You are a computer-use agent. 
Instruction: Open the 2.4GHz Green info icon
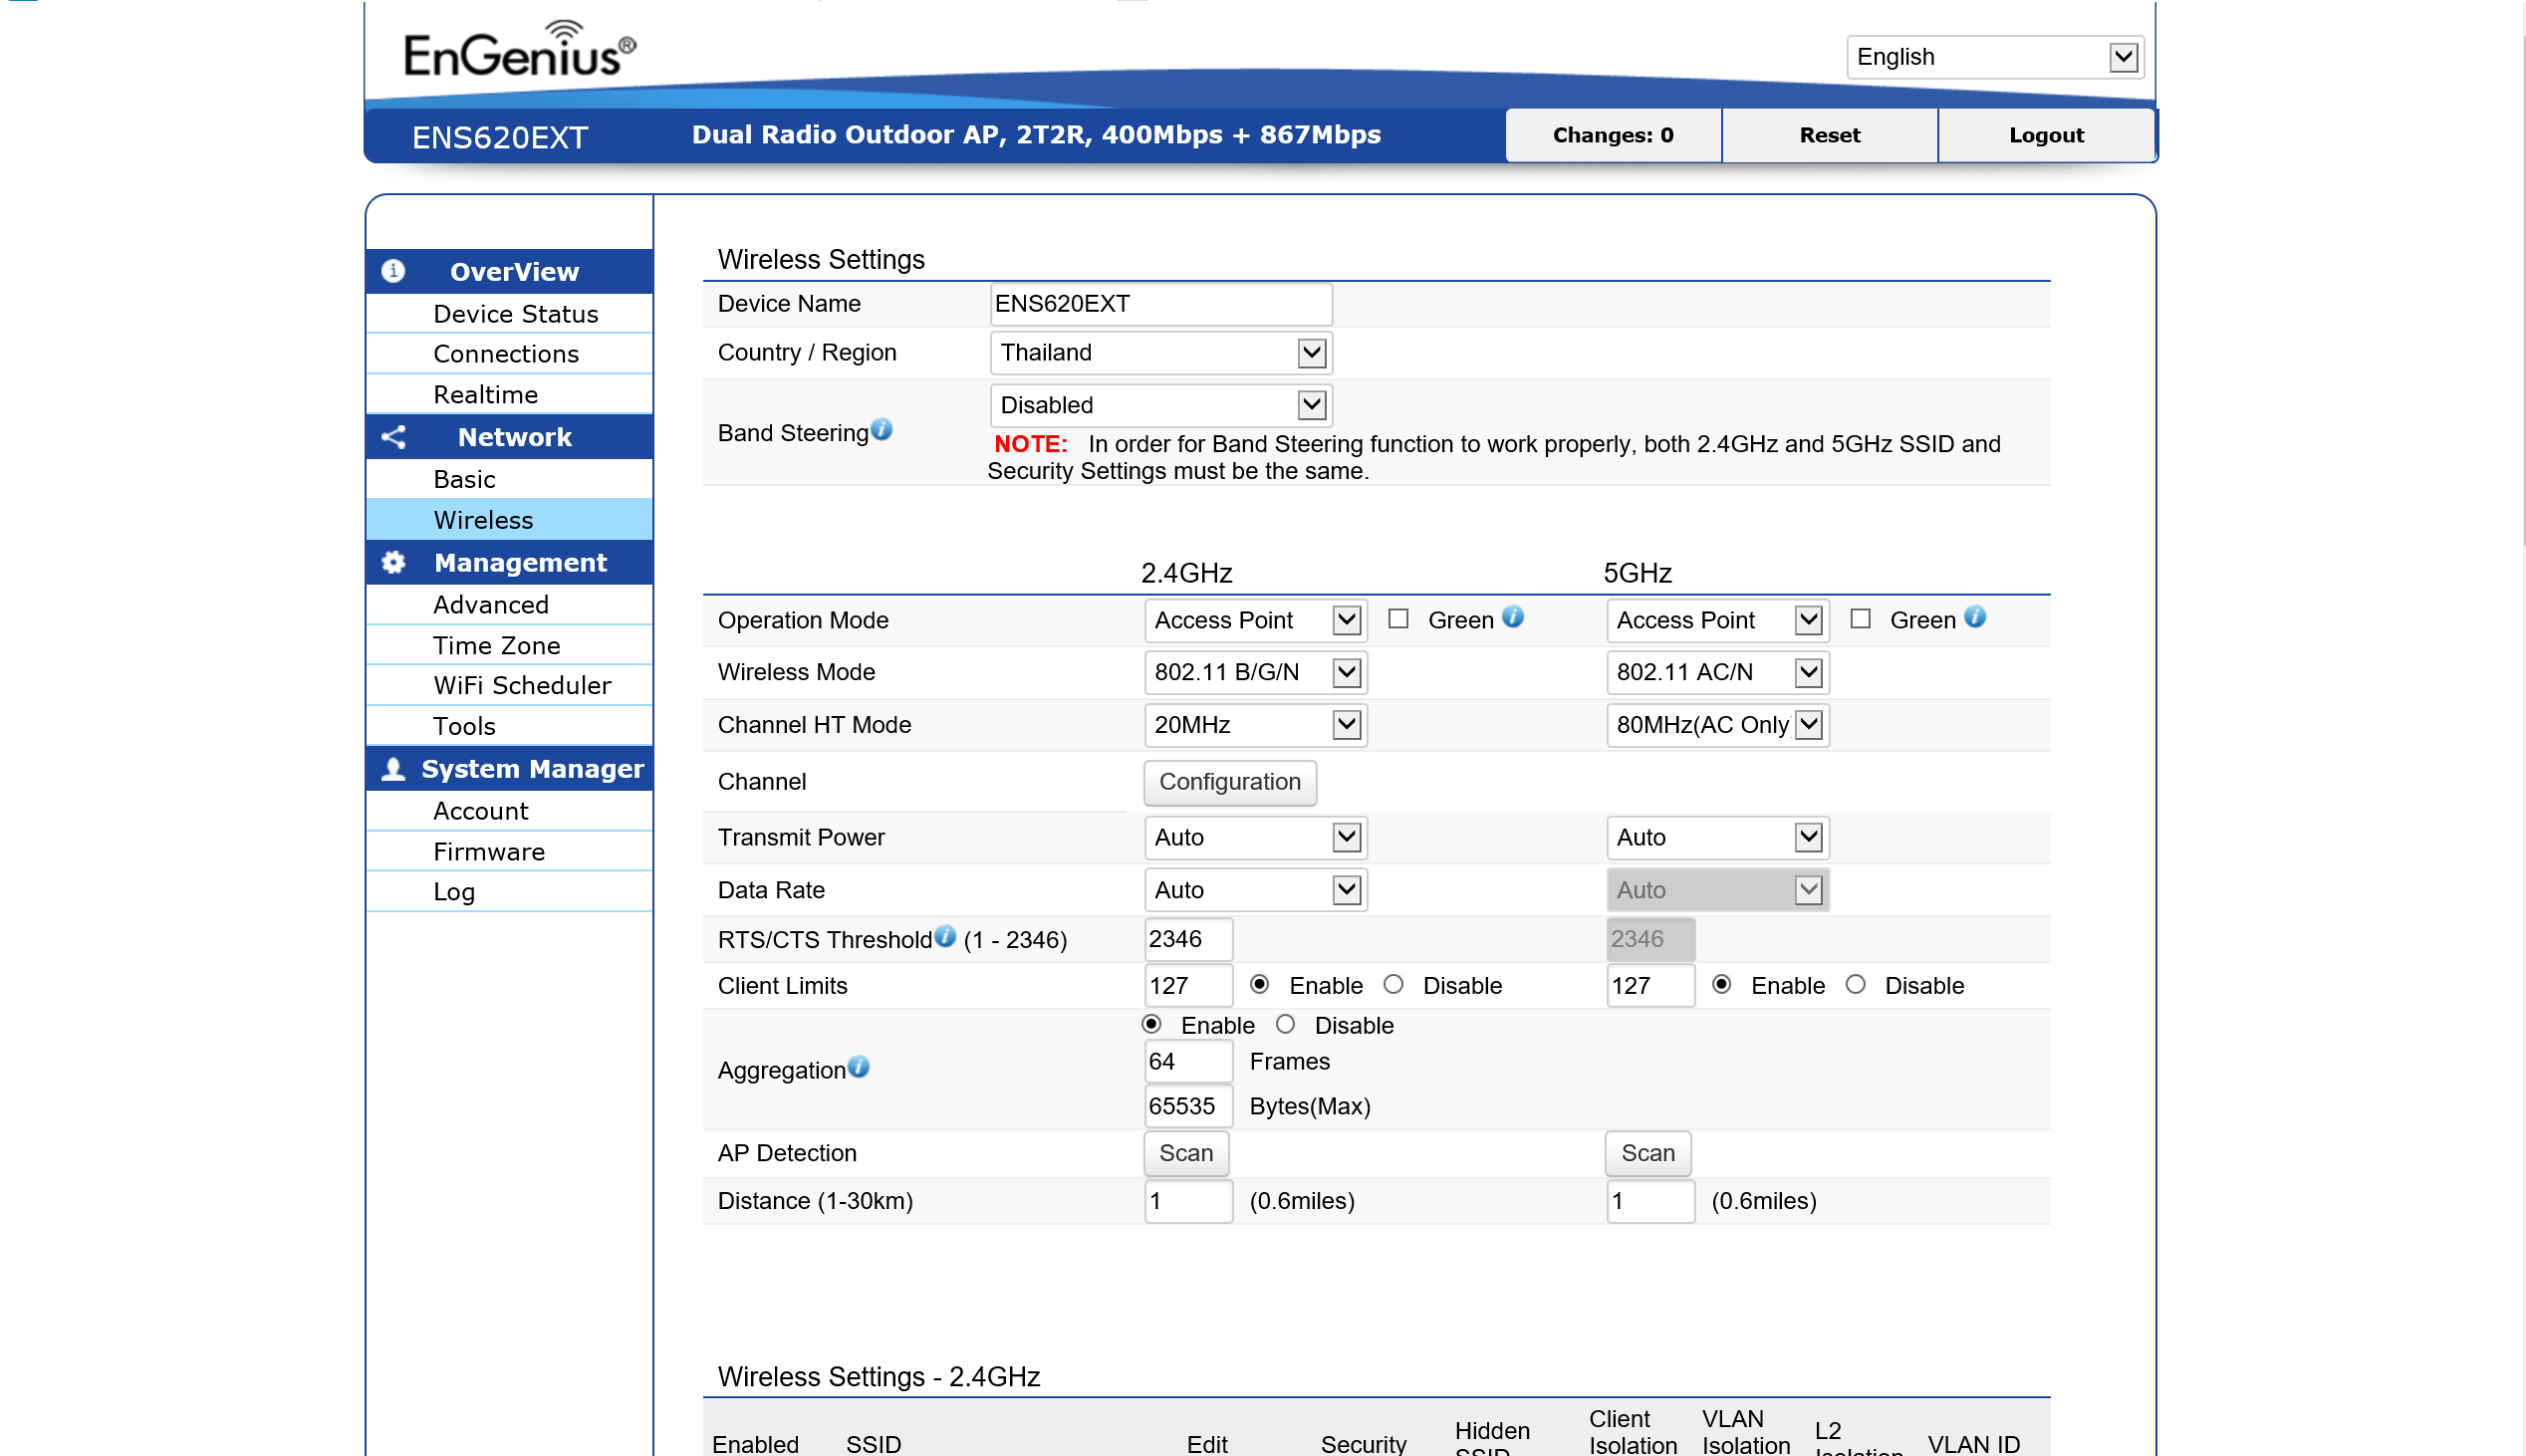tap(1513, 617)
